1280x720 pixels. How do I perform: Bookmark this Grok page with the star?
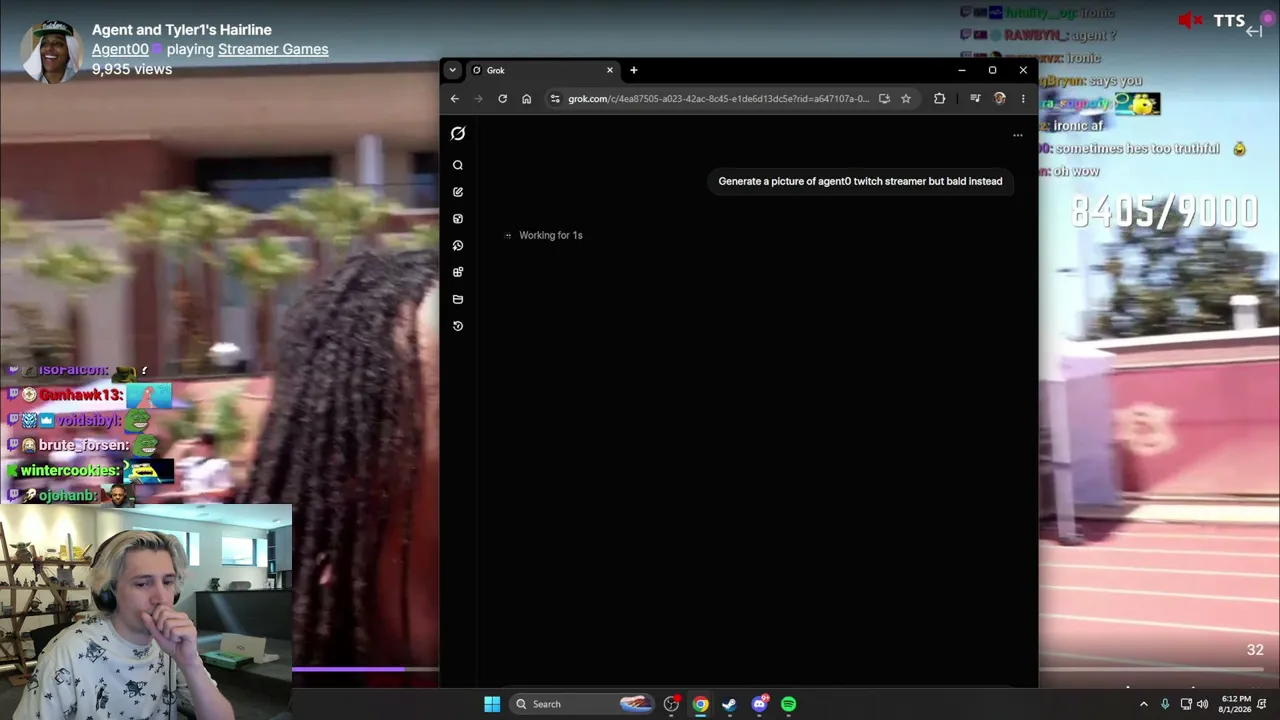pyautogui.click(x=906, y=99)
